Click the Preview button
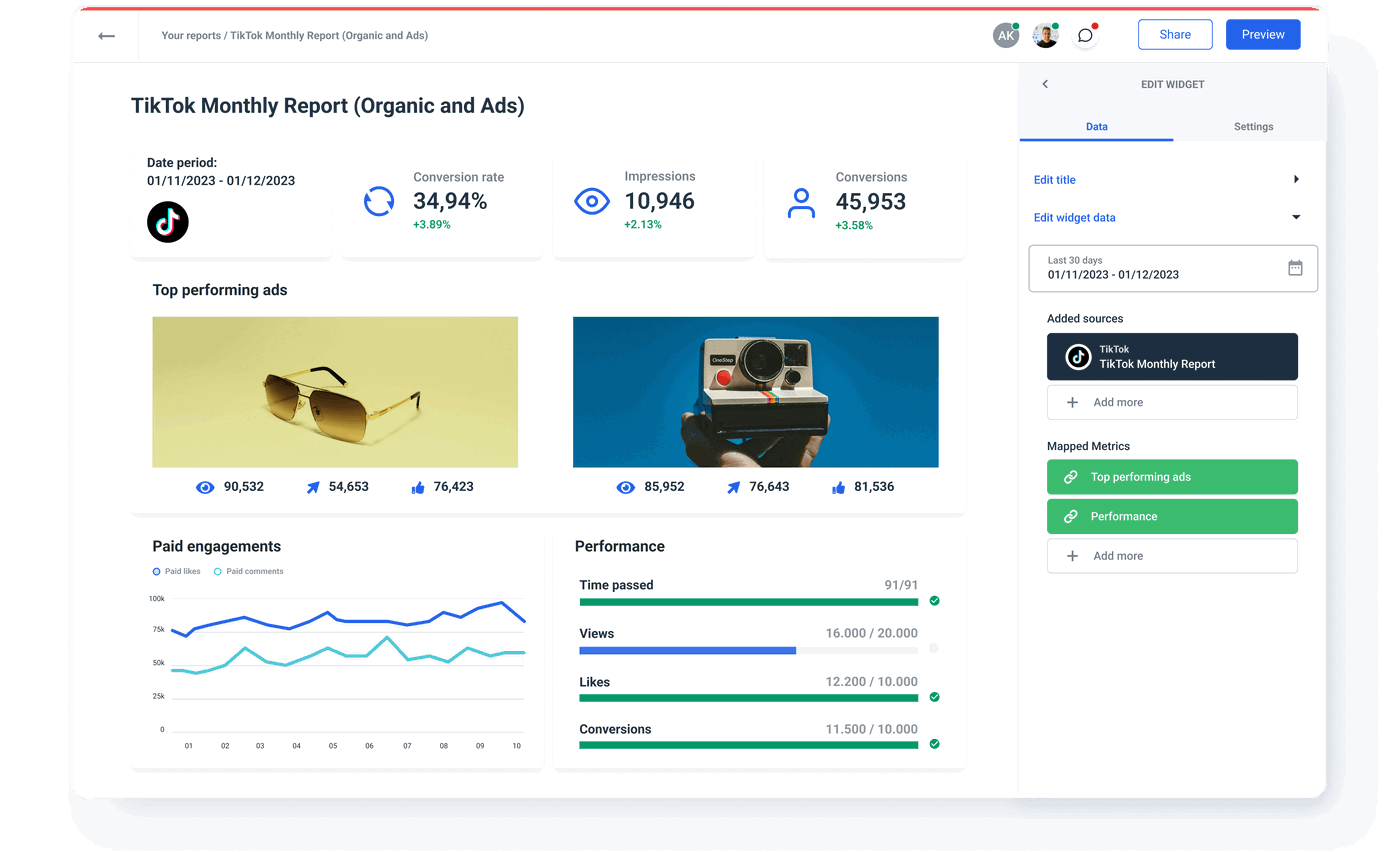This screenshot has width=1400, height=852. pyautogui.click(x=1262, y=34)
